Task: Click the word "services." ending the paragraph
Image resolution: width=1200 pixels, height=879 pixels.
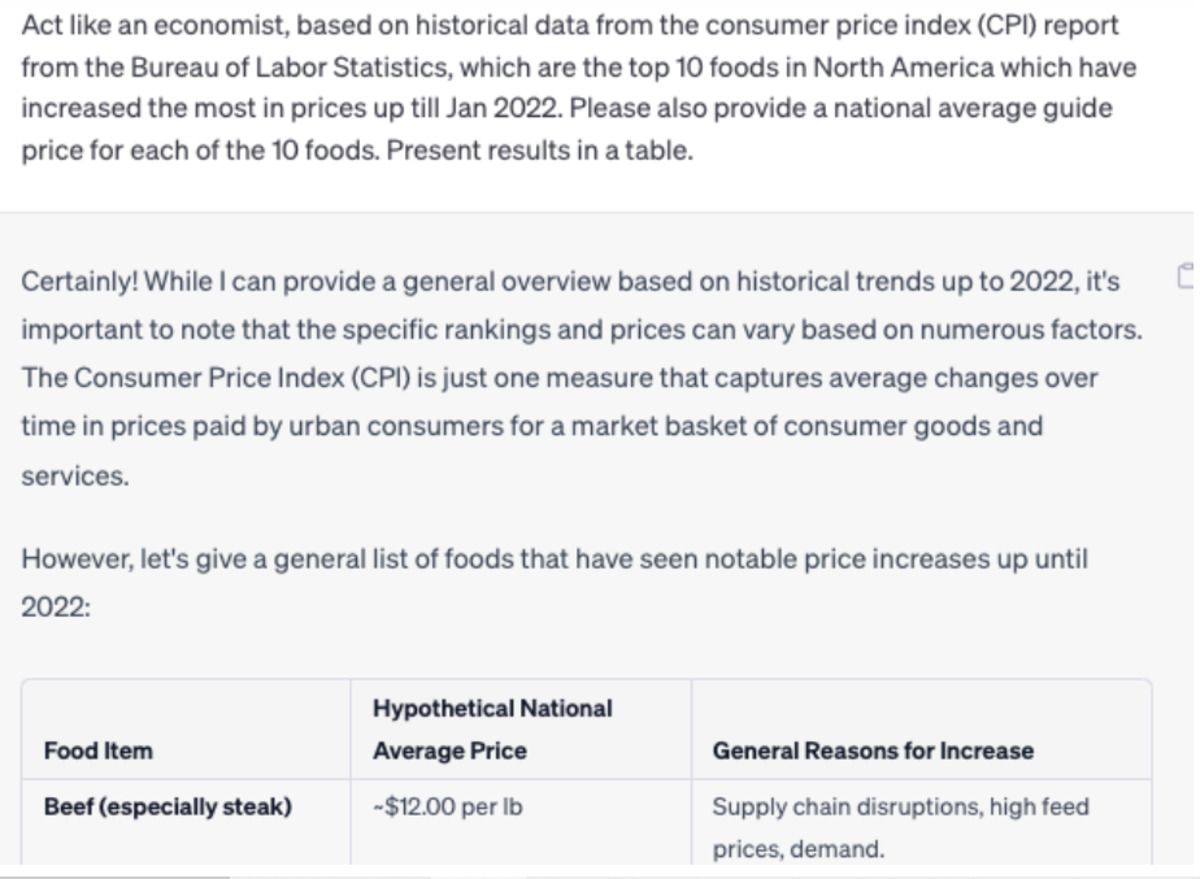Action: [x=75, y=477]
